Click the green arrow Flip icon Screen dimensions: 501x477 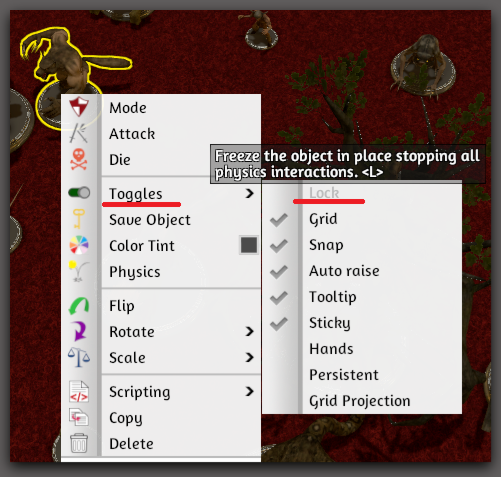pos(79,306)
